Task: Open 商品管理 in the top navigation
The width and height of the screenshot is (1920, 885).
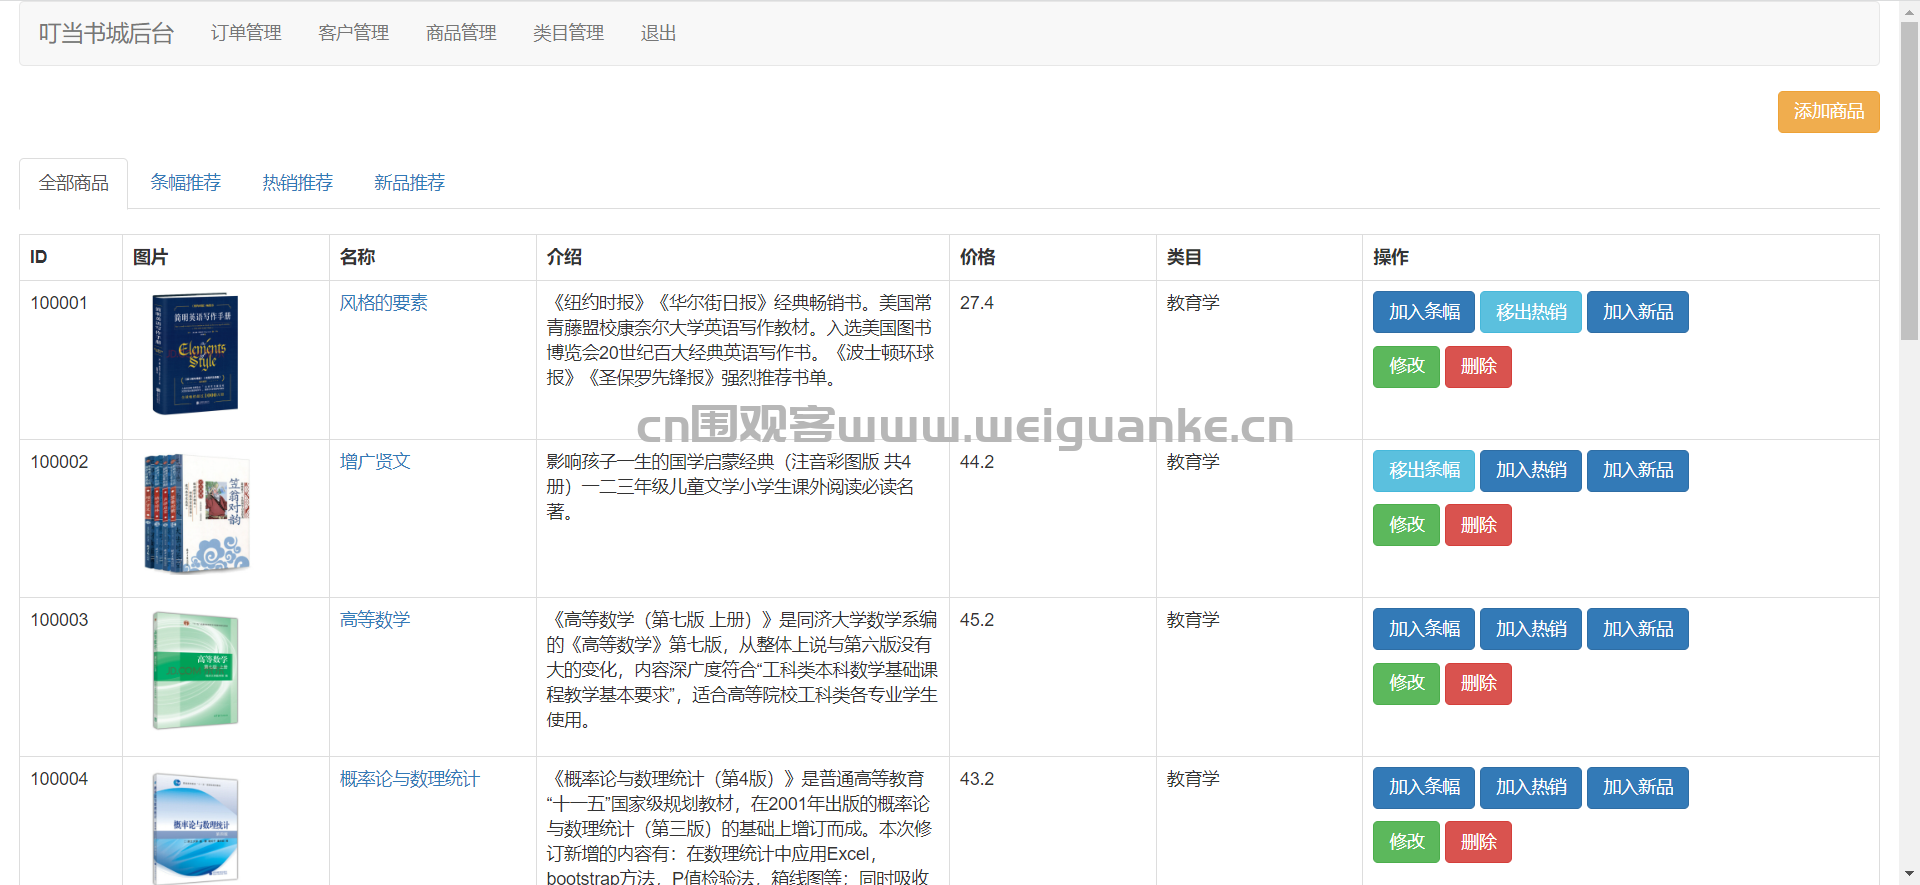Action: tap(461, 33)
